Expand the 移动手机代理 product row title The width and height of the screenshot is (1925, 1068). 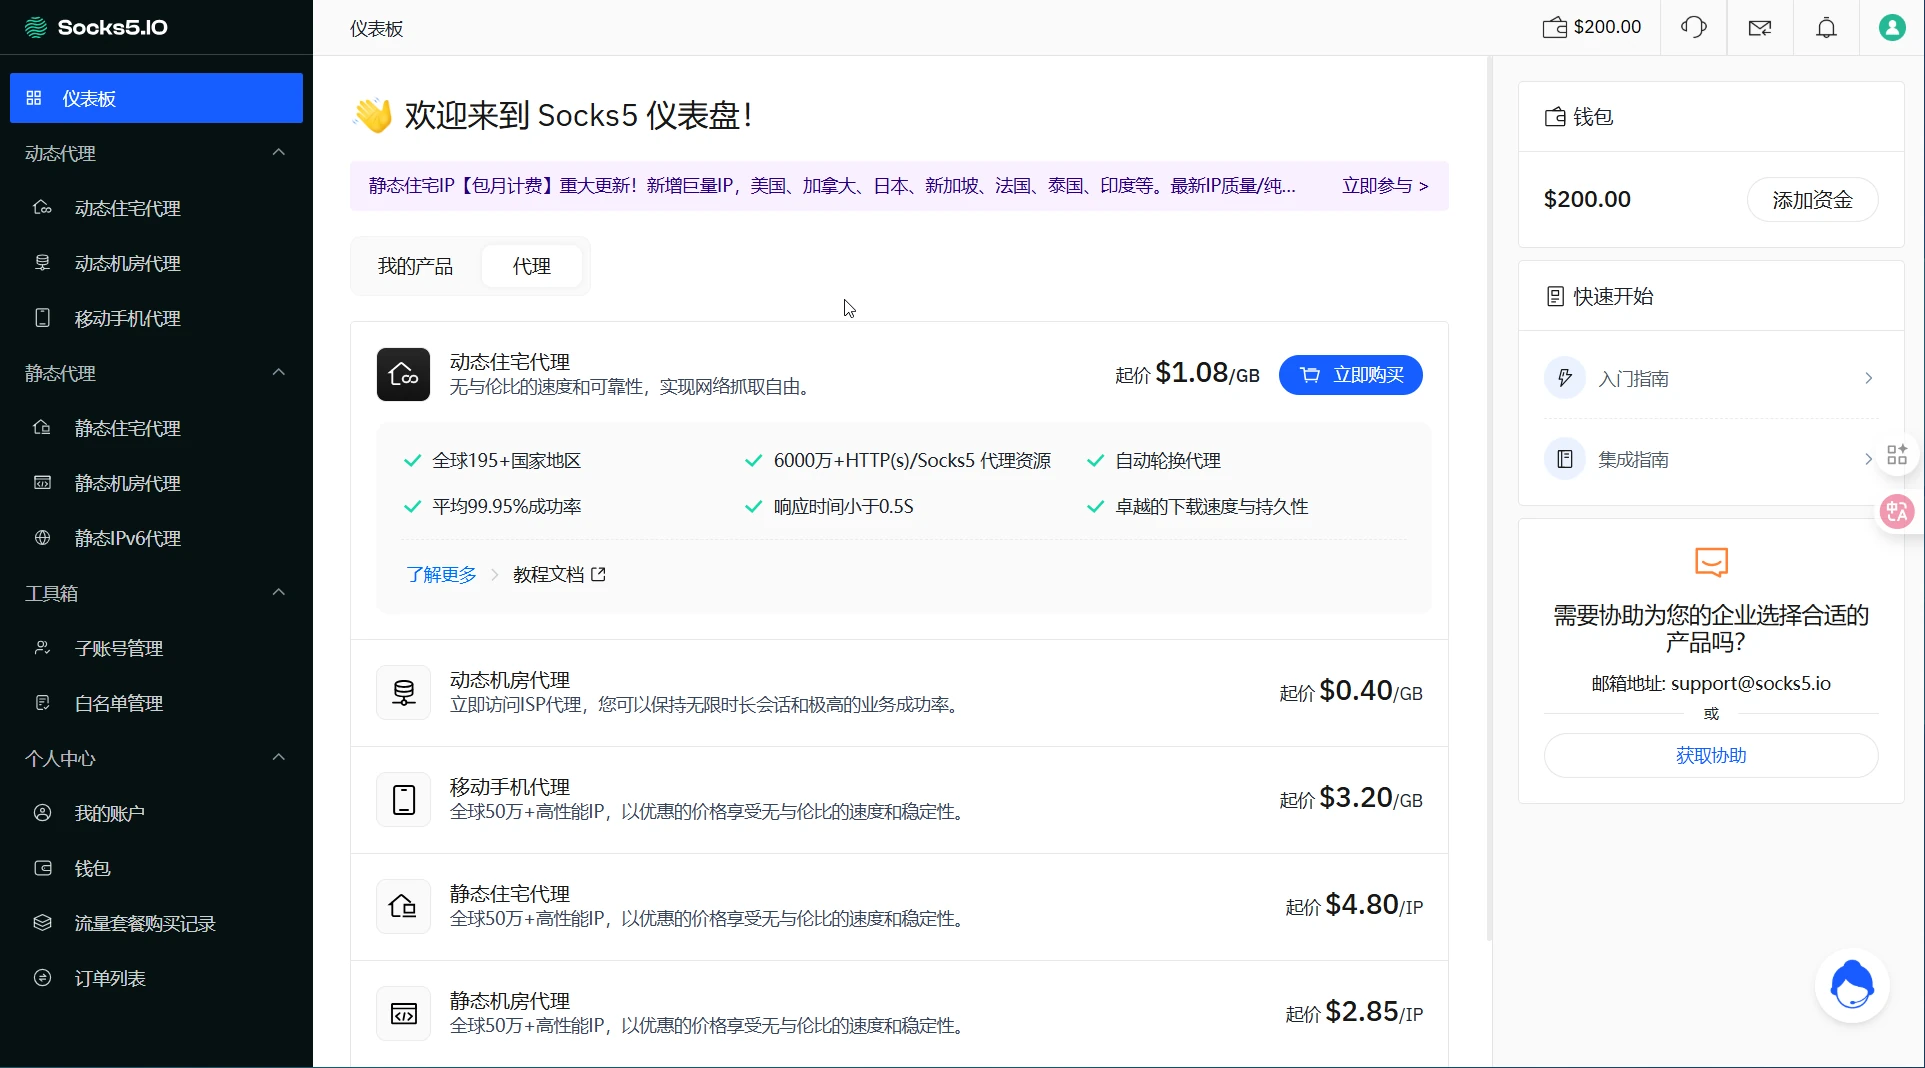(510, 787)
